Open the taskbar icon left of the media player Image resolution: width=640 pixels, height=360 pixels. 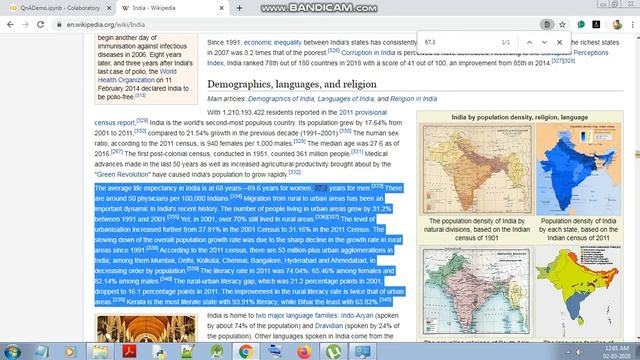click(x=41, y=351)
